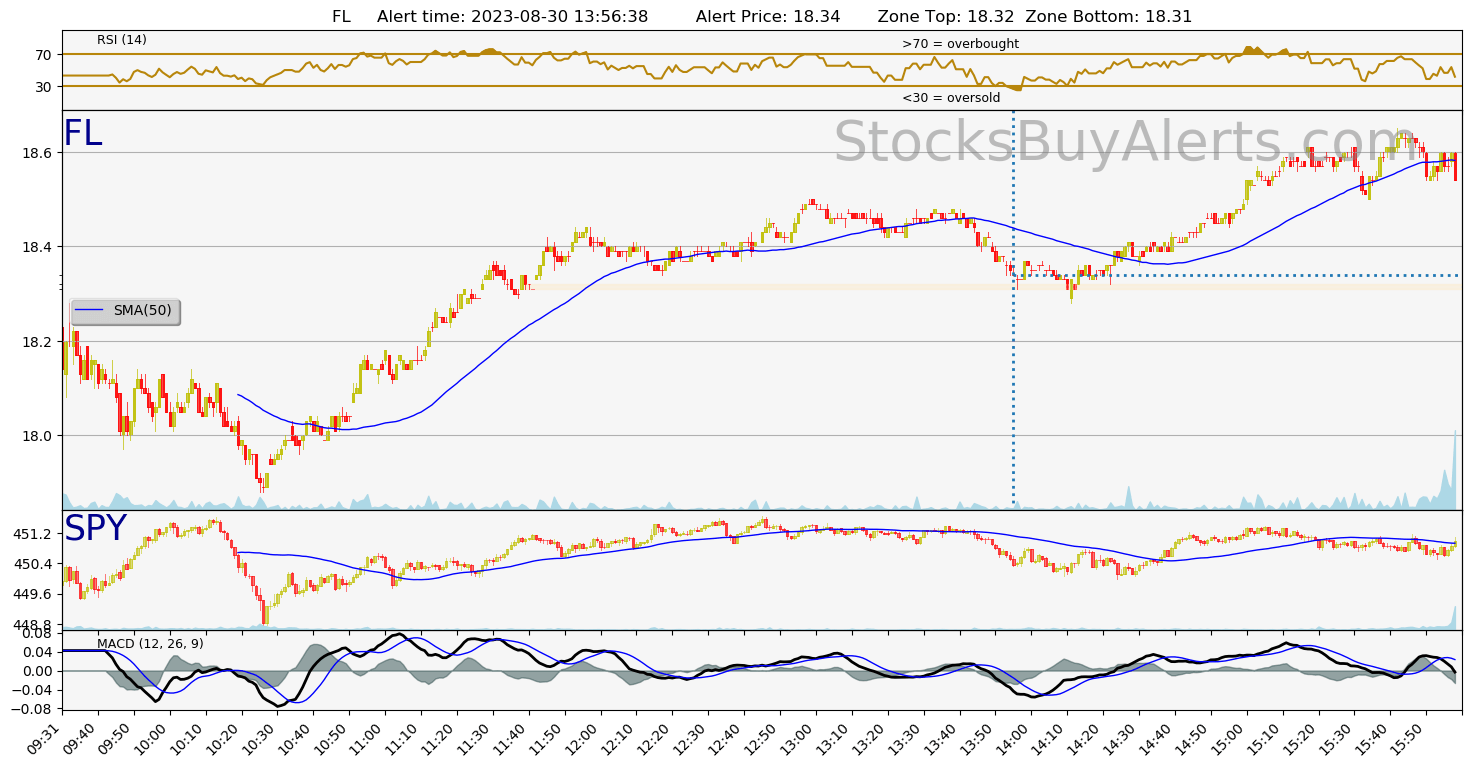This screenshot has width=1476, height=768.
Task: Click the MACD (12, 26, 9) label
Action: click(x=150, y=644)
